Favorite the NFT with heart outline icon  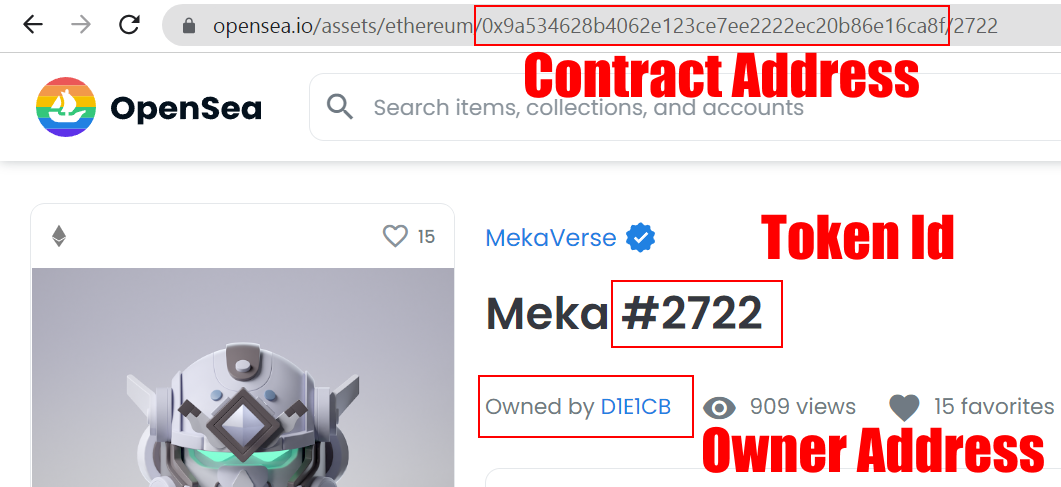click(395, 236)
